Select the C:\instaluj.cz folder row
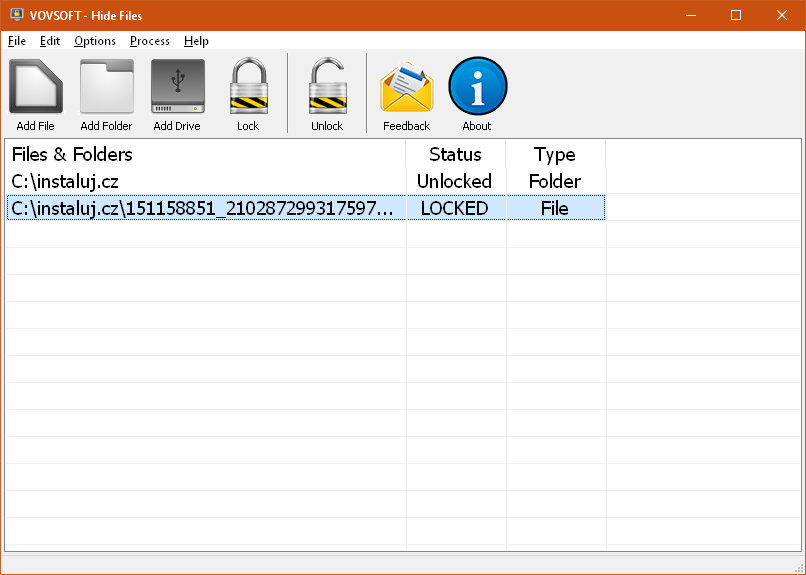Image resolution: width=806 pixels, height=575 pixels. click(x=65, y=181)
